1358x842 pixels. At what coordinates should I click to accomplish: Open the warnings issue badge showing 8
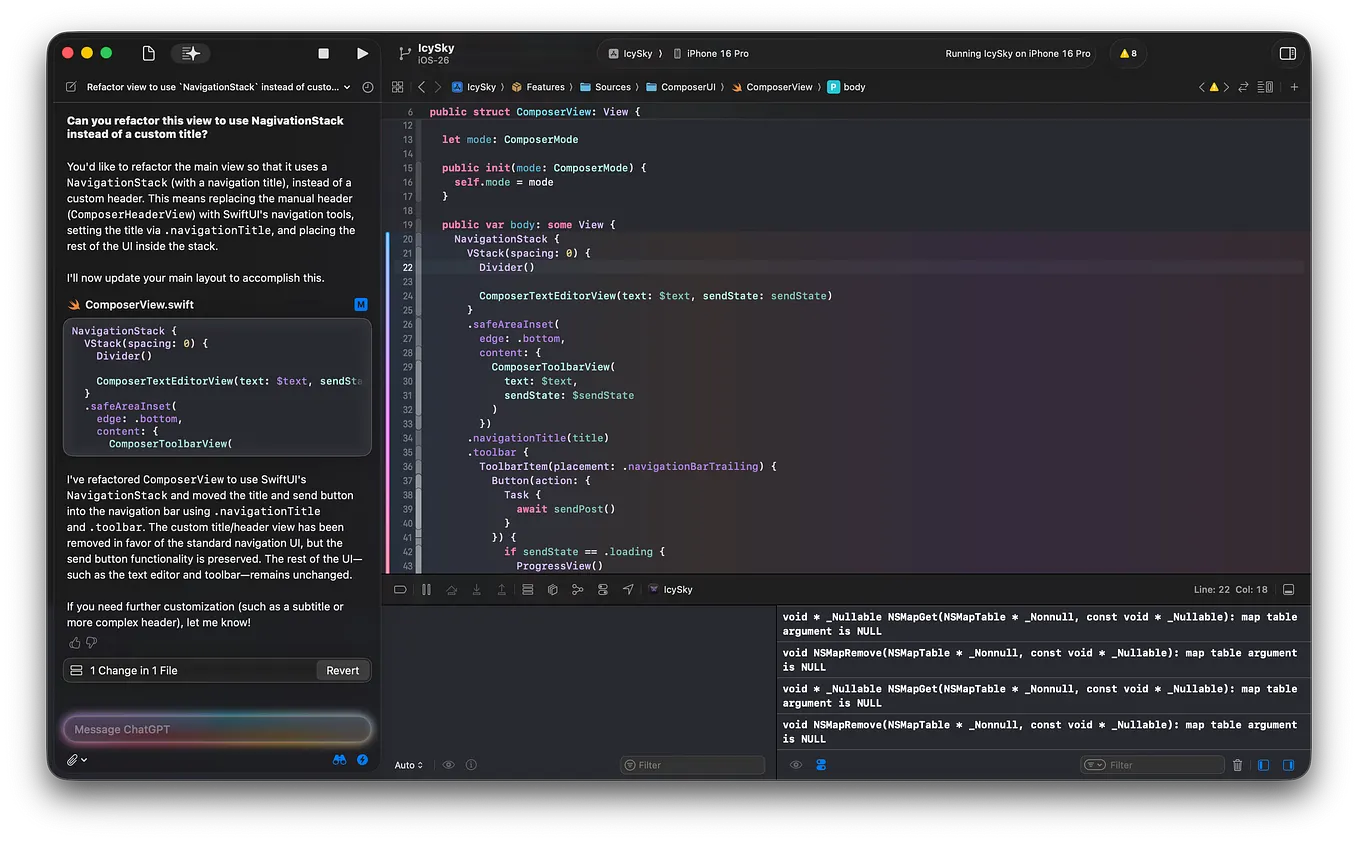click(1128, 53)
